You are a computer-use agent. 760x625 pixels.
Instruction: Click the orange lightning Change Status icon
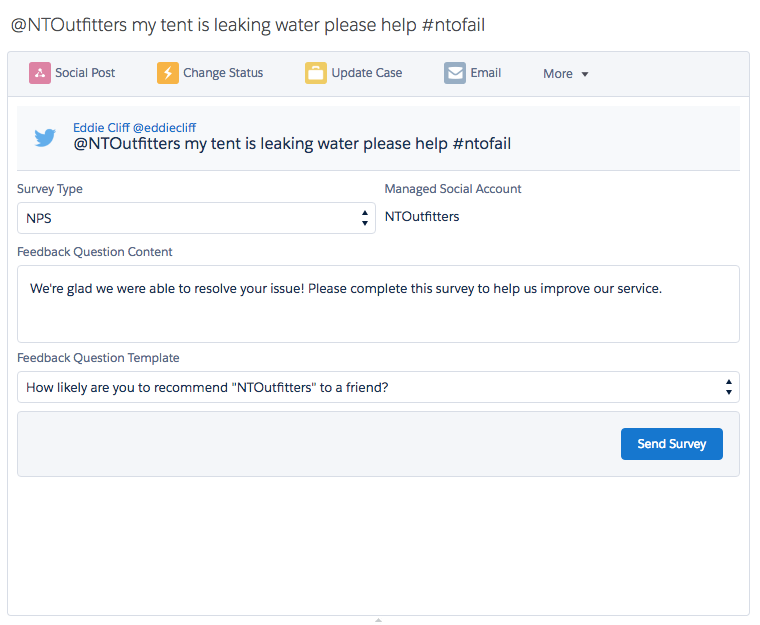coord(167,73)
